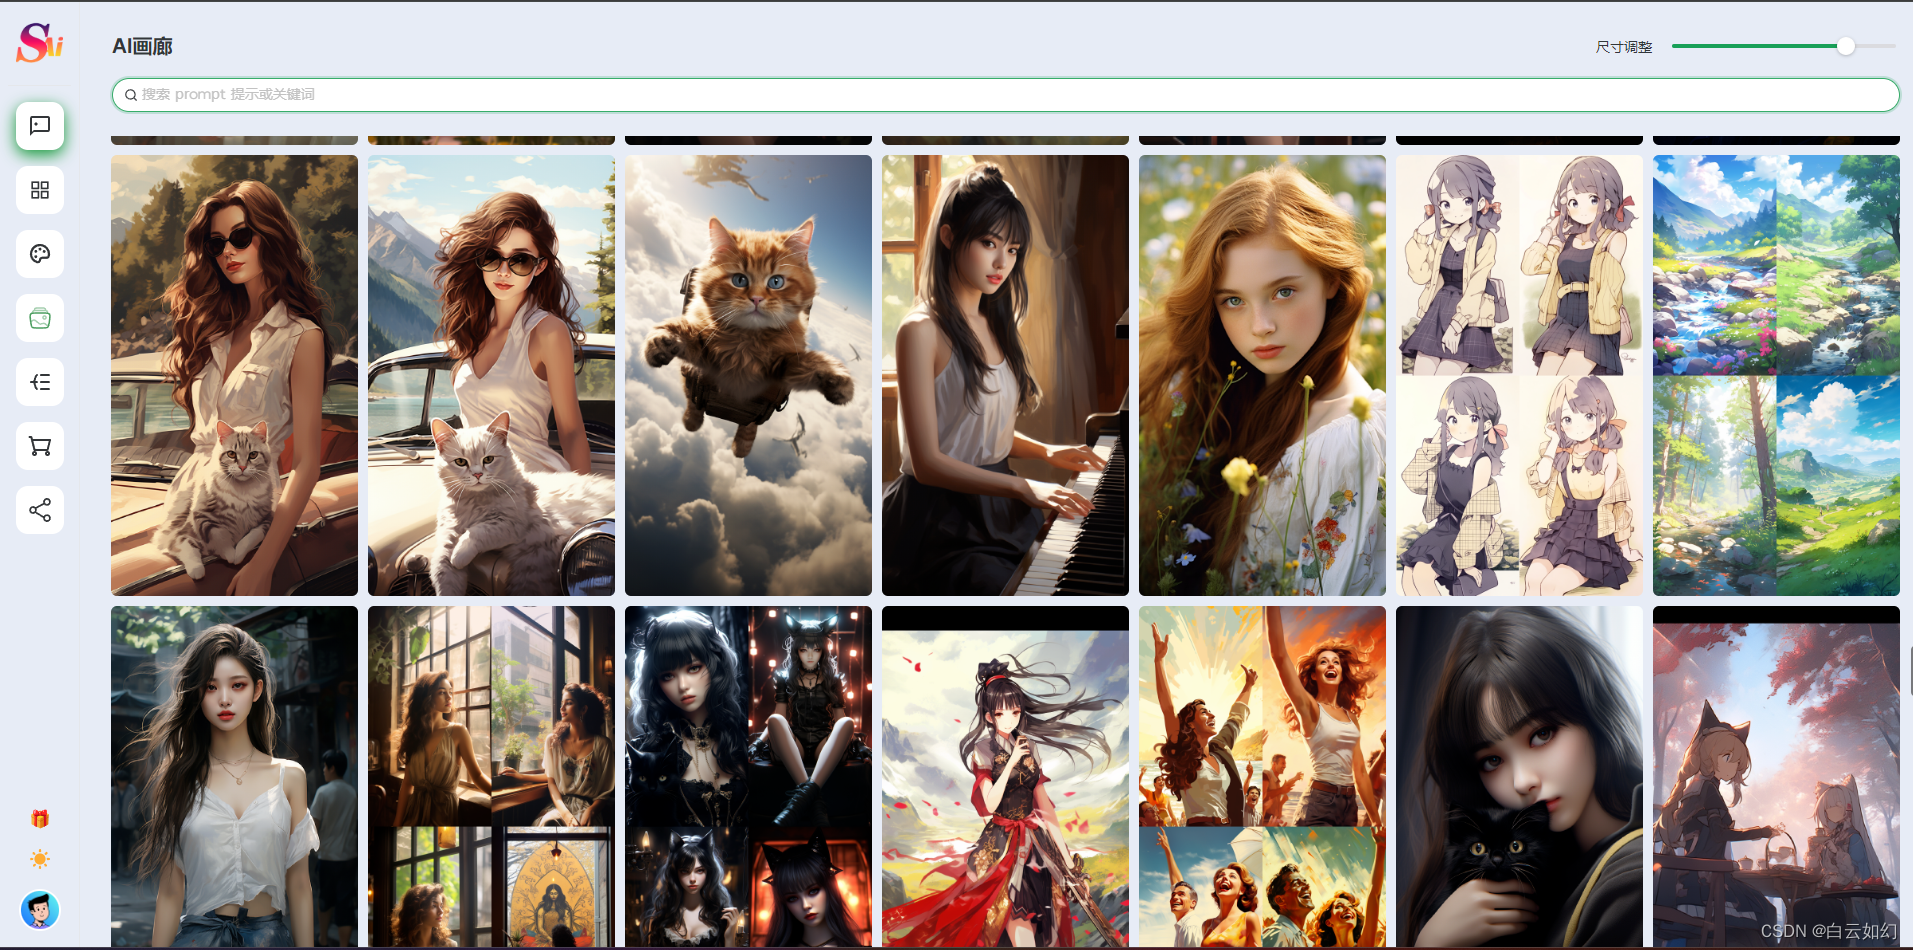Viewport: 1913px width, 950px height.
Task: Open the green wallet icon in sidebar
Action: pyautogui.click(x=40, y=318)
